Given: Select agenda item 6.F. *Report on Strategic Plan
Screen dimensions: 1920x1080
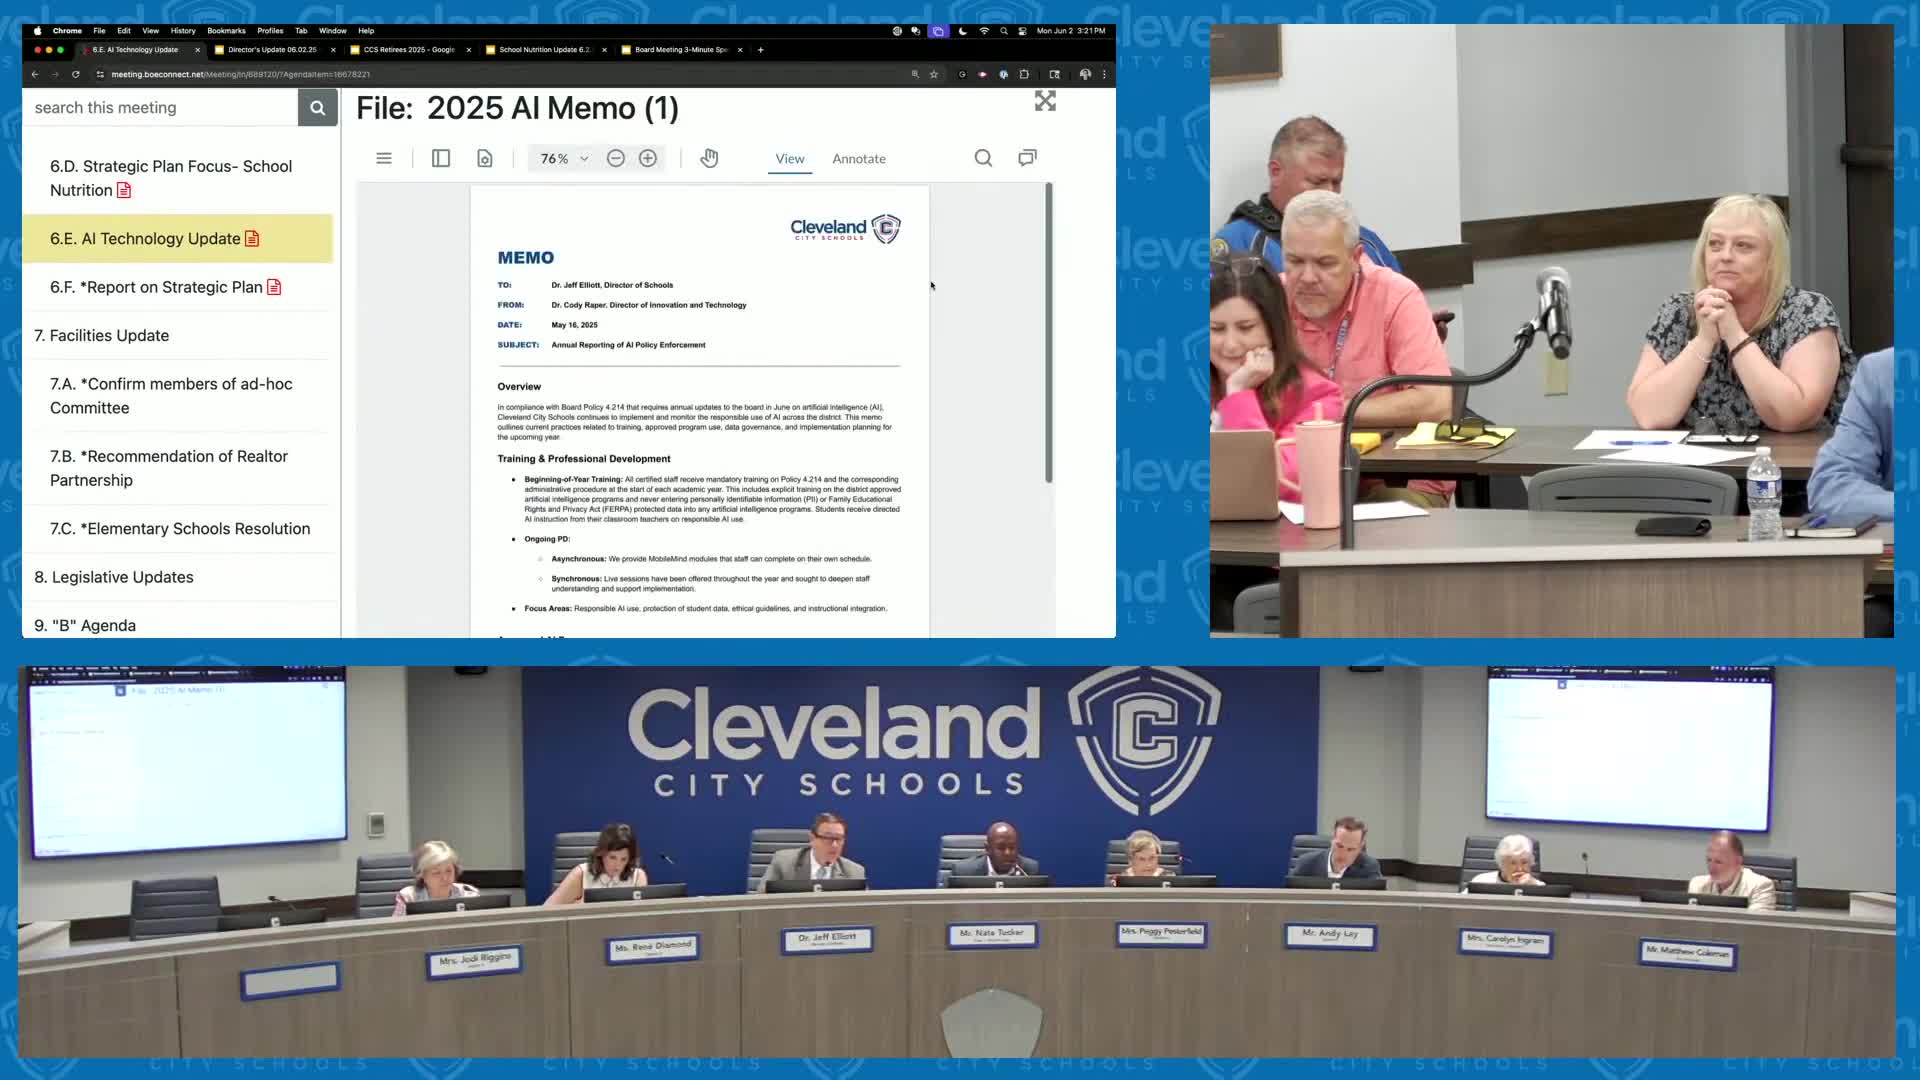Looking at the screenshot, I should [178, 287].
